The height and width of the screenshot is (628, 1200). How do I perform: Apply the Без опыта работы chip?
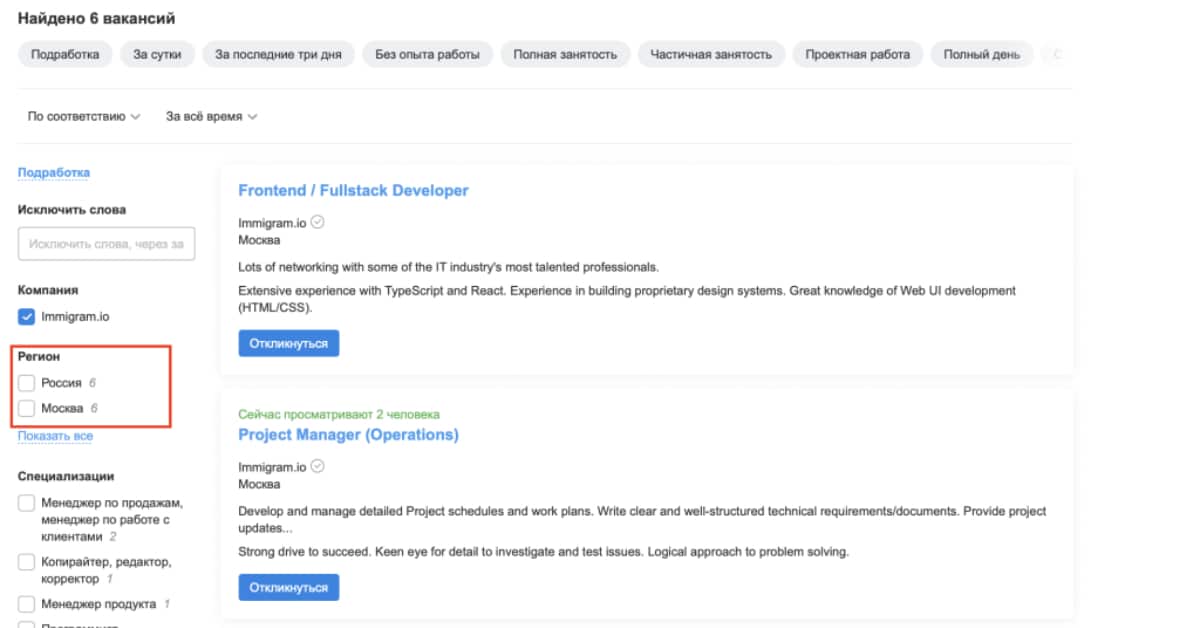click(427, 55)
